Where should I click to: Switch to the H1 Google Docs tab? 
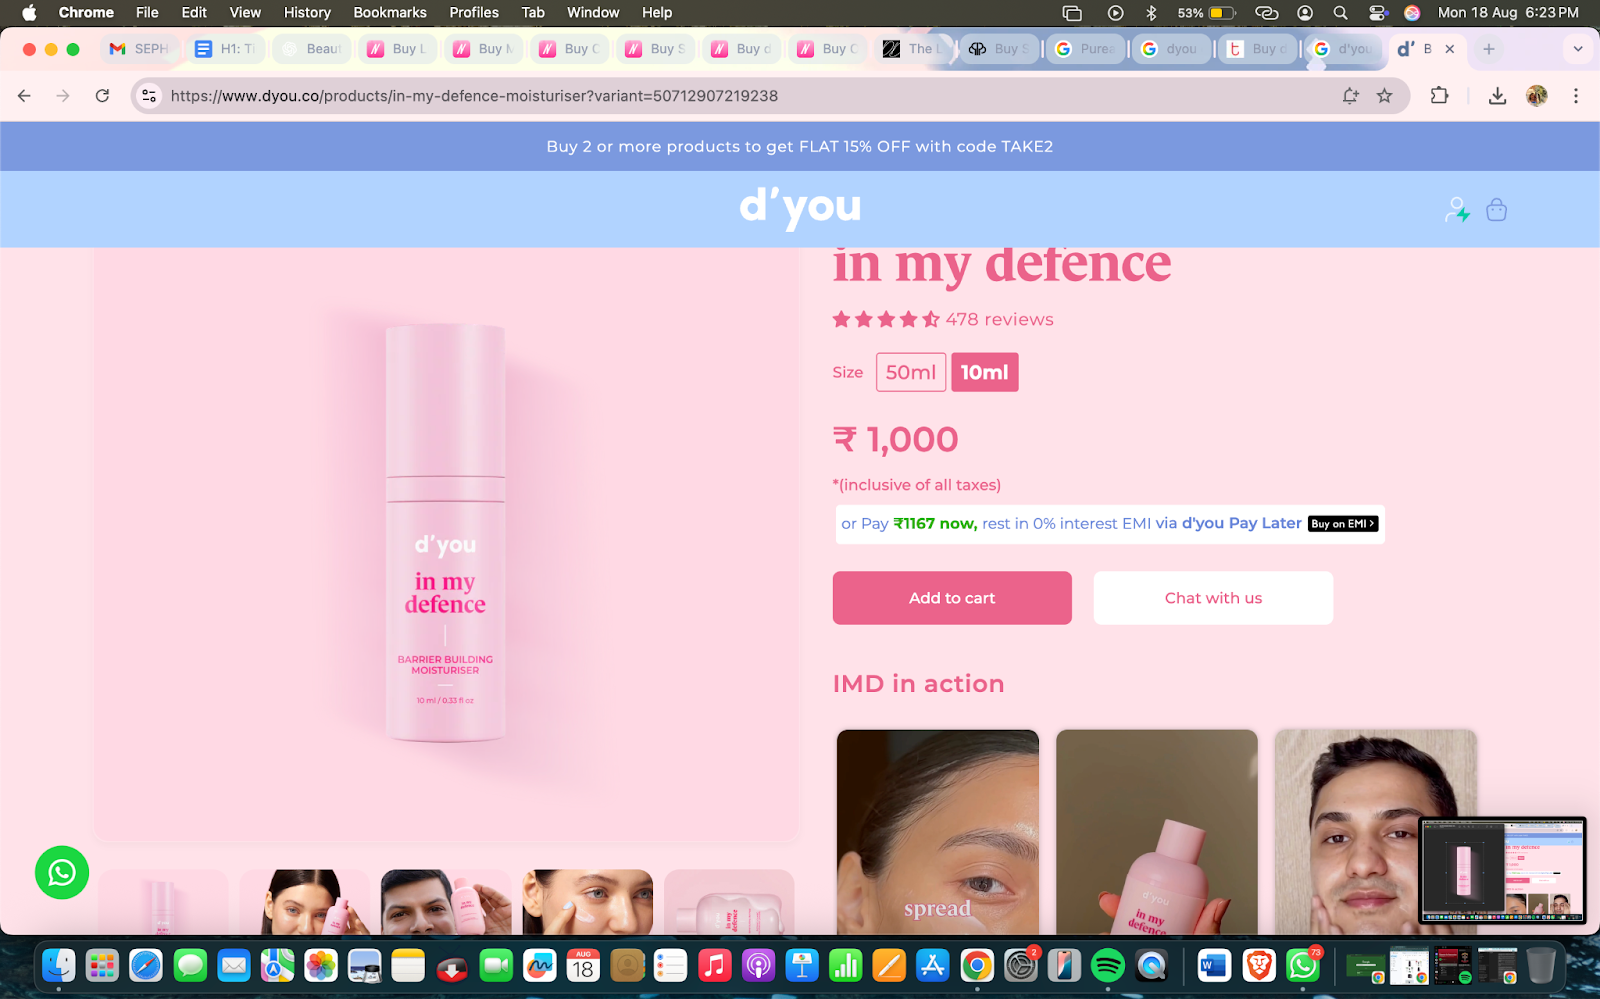pyautogui.click(x=225, y=49)
